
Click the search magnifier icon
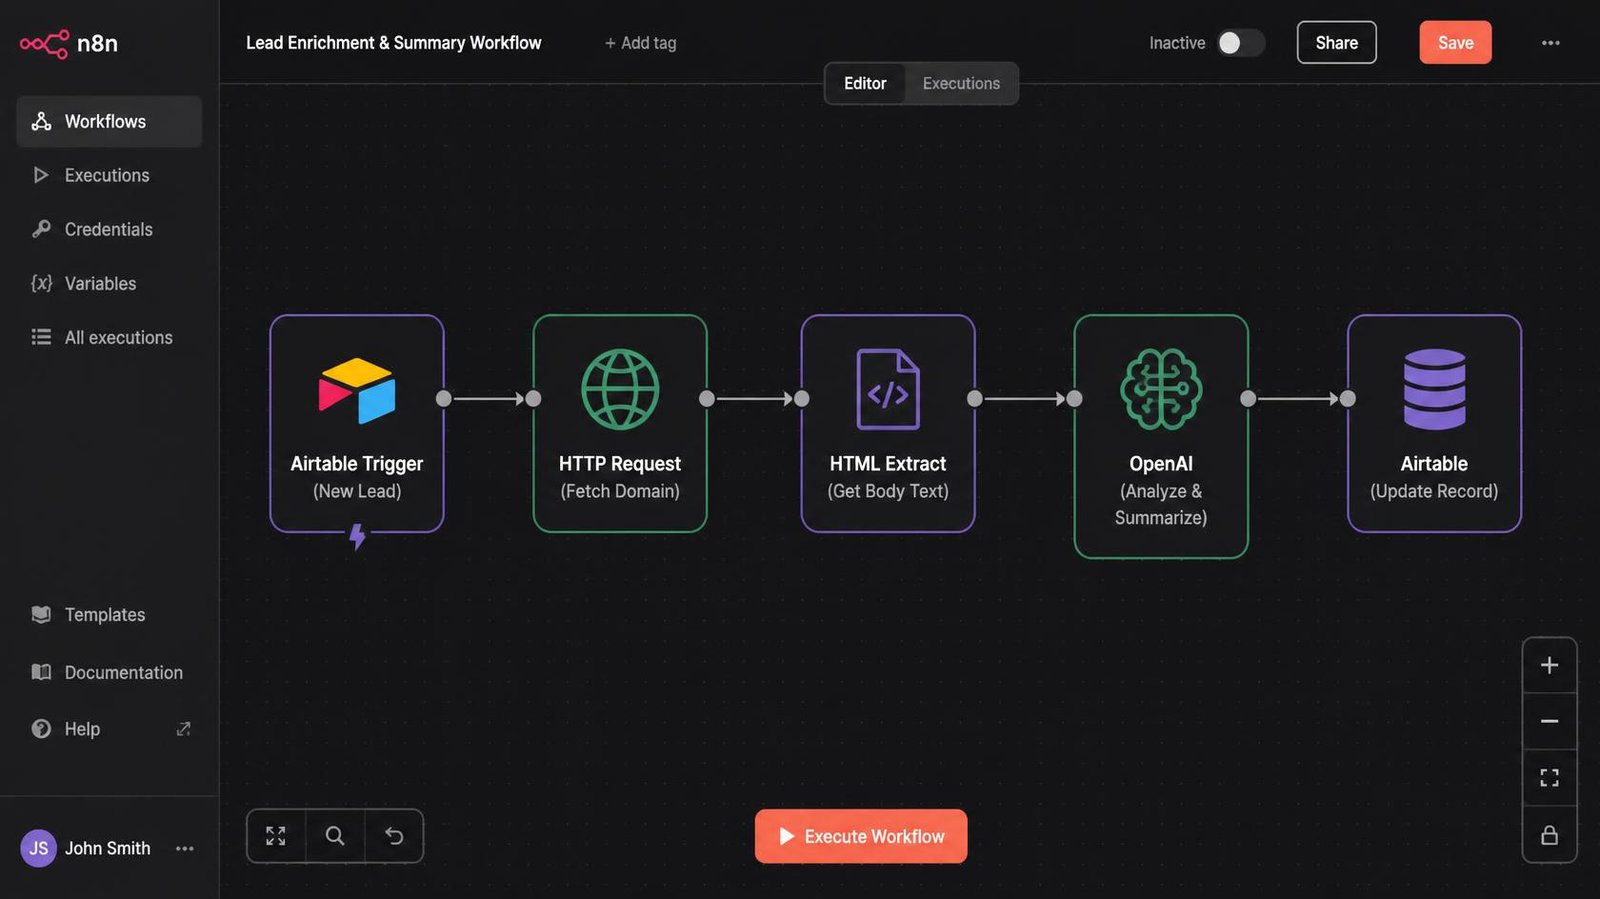click(x=335, y=836)
